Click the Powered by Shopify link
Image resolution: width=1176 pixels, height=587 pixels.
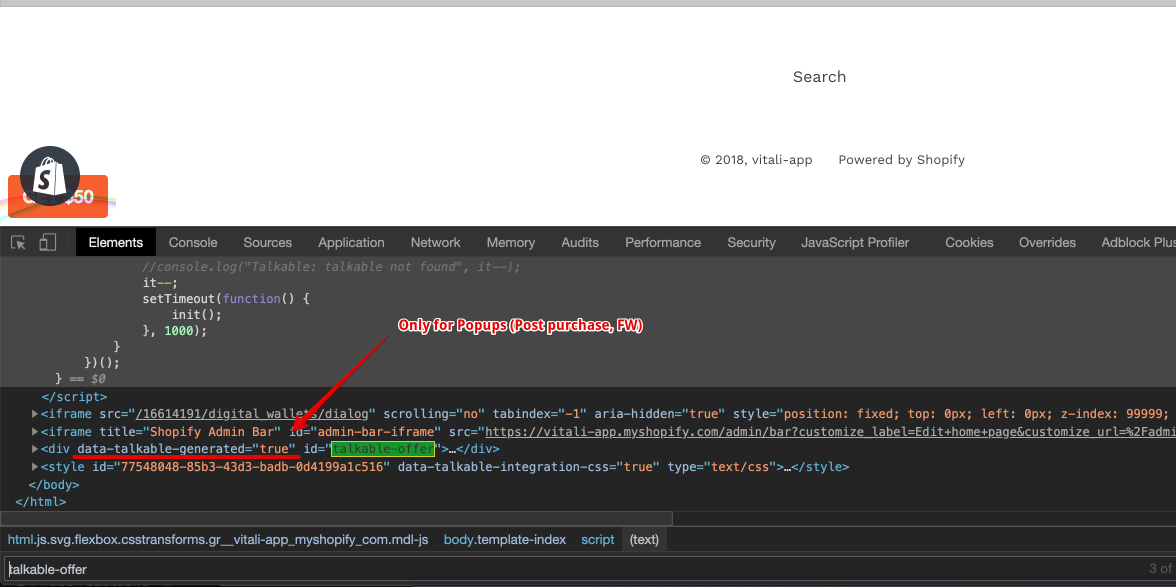pyautogui.click(x=902, y=160)
